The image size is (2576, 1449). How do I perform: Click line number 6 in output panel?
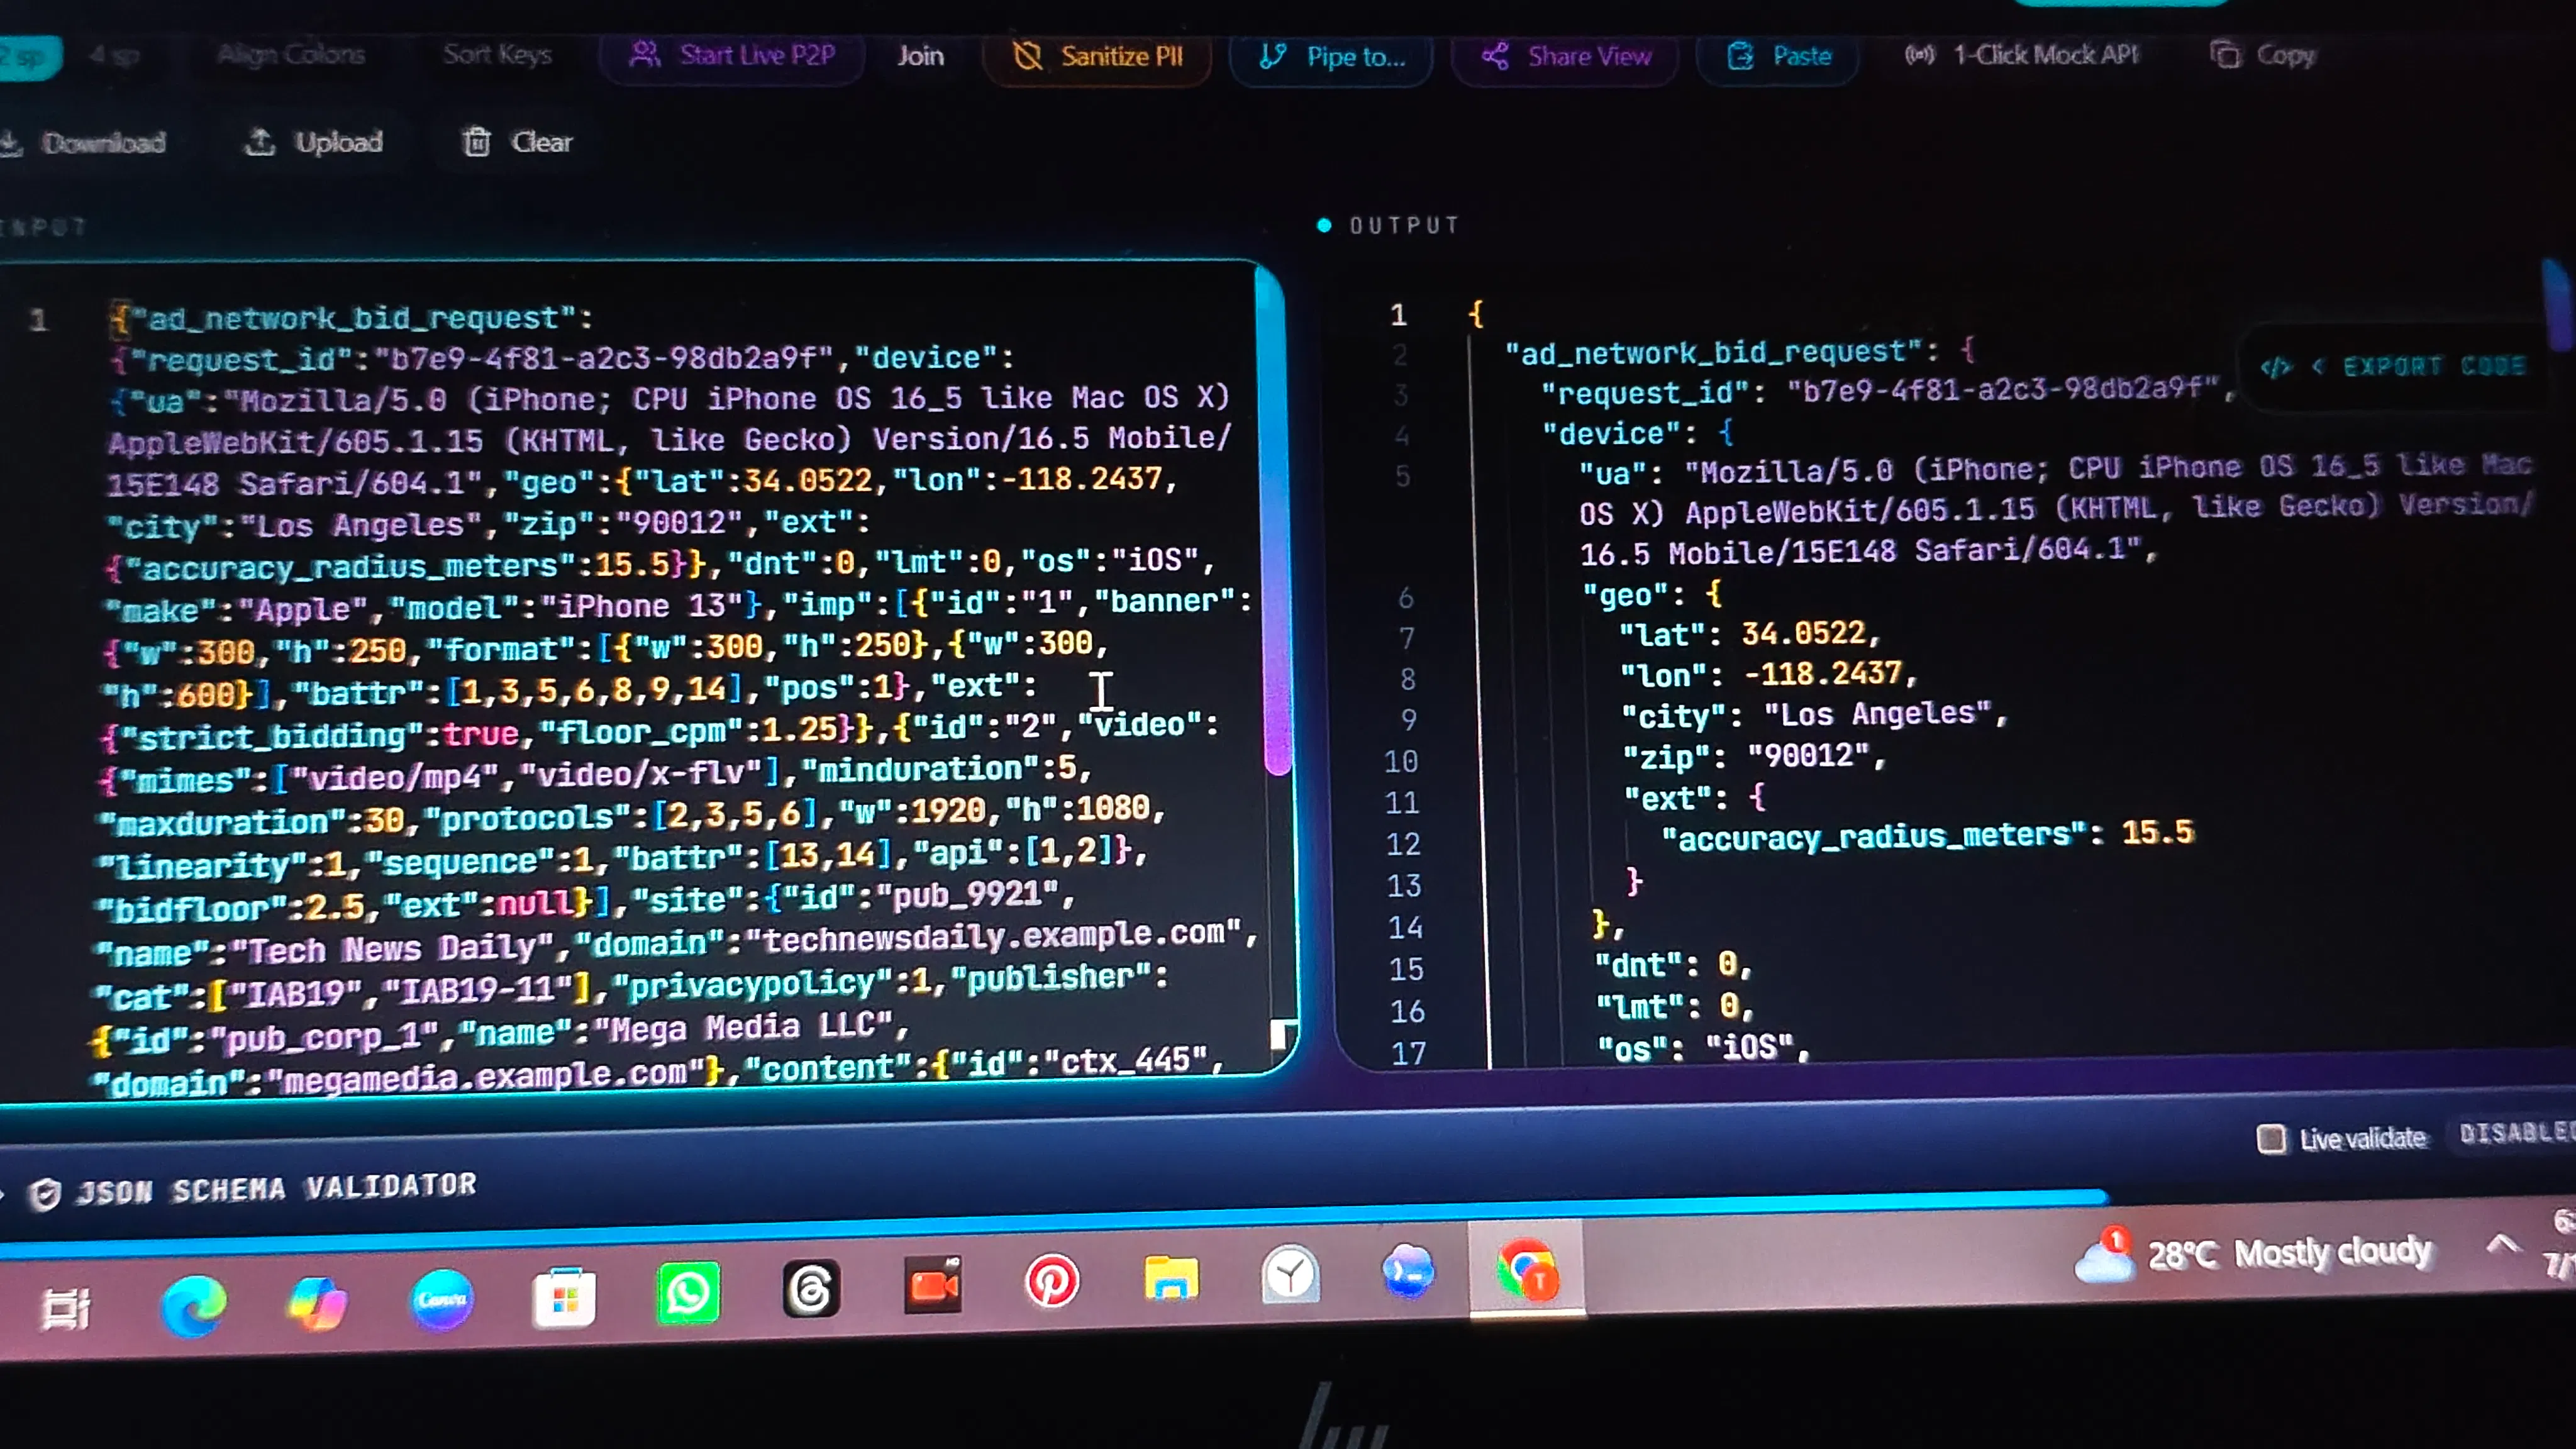point(1405,599)
